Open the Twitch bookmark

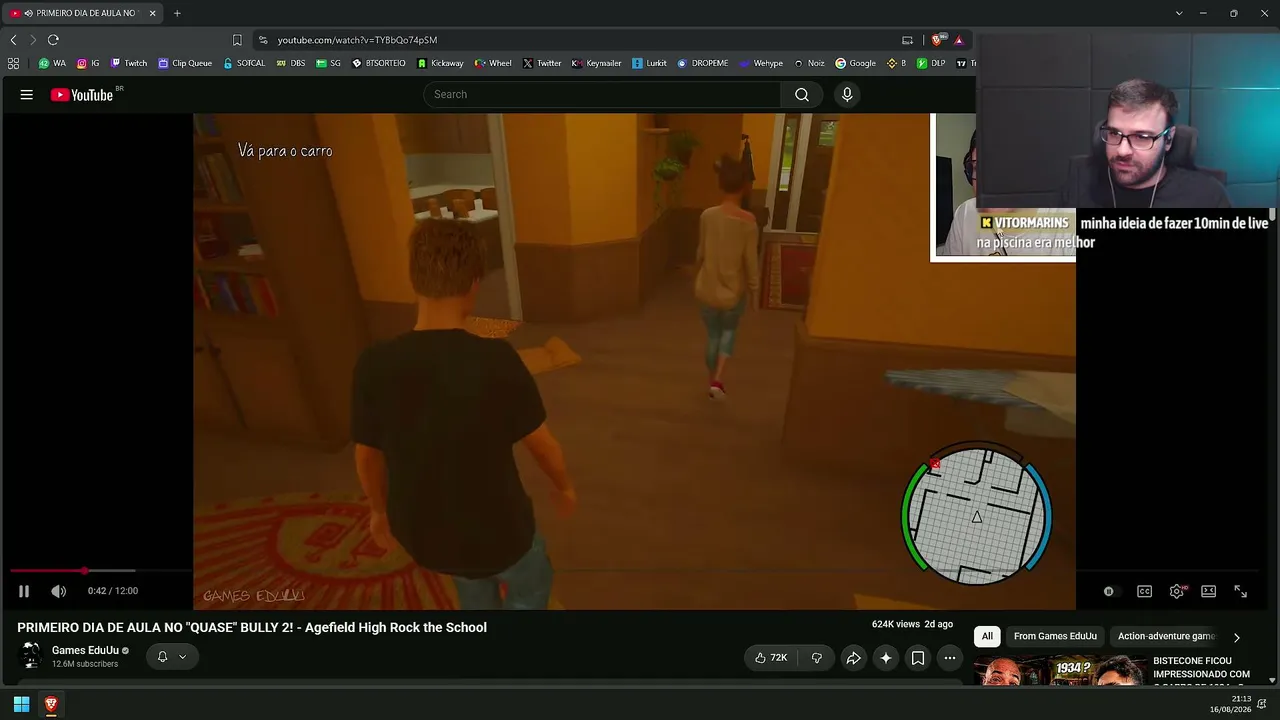(x=129, y=63)
